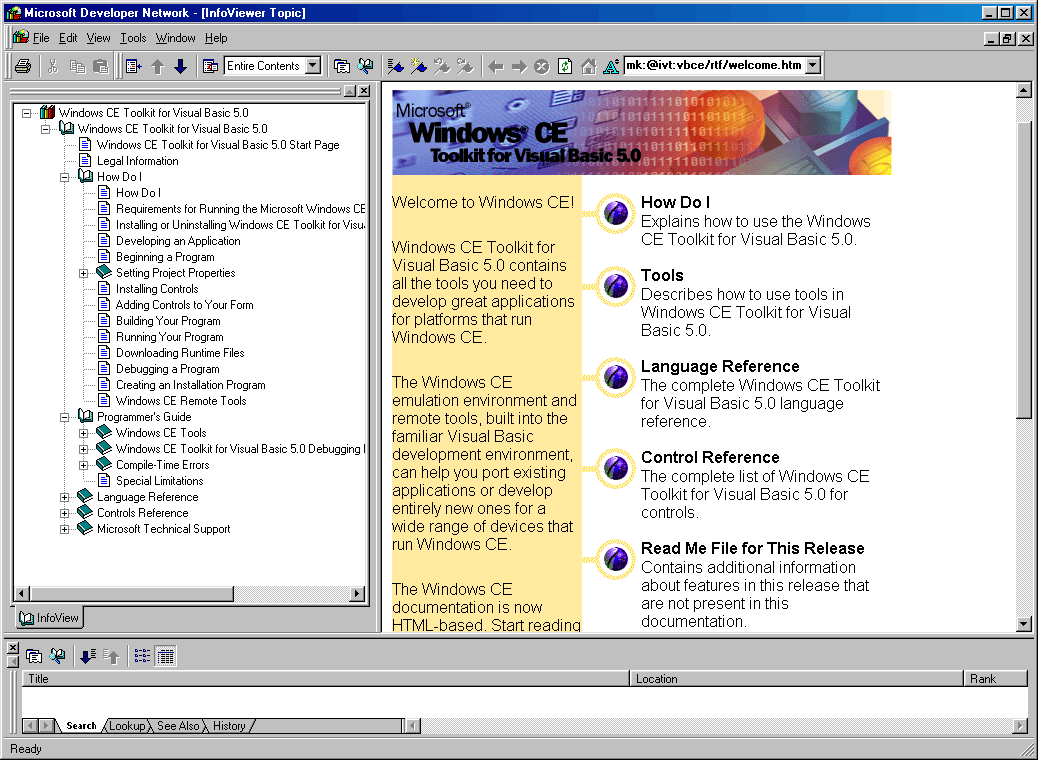The height and width of the screenshot is (760, 1038).
Task: Click the Bookmark list flag icon
Action: [x=395, y=66]
